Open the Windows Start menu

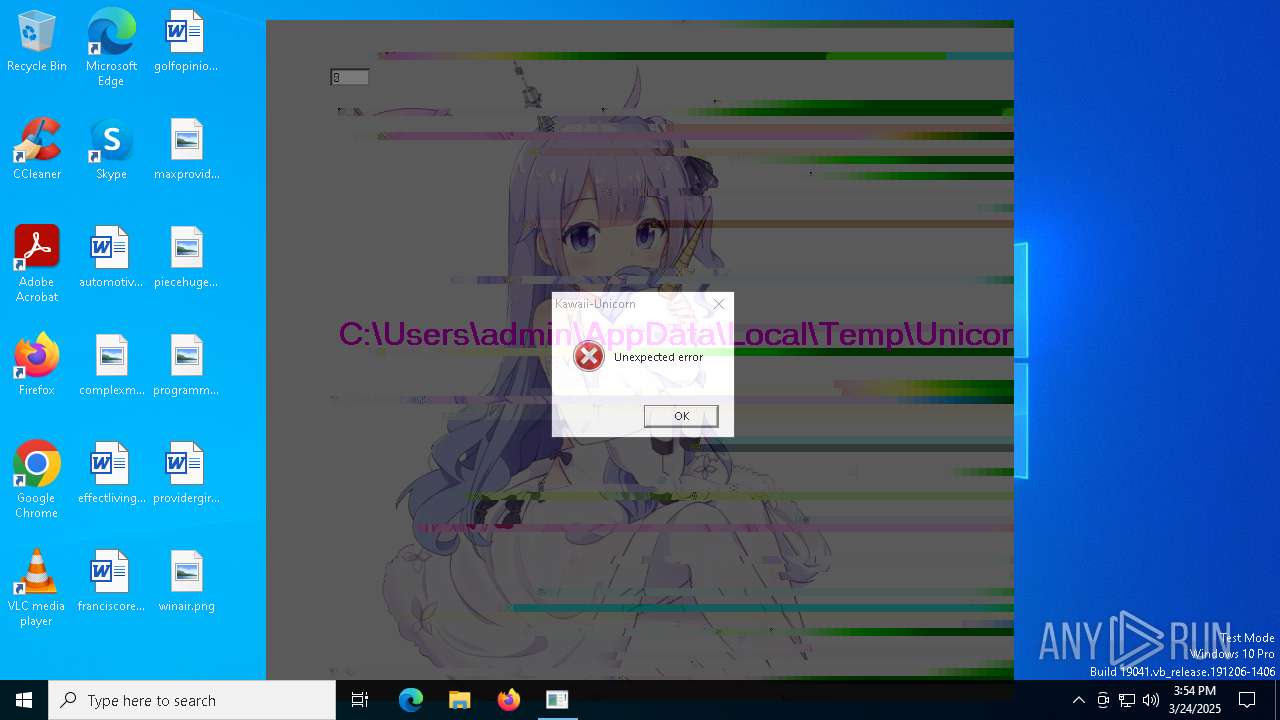coord(24,700)
